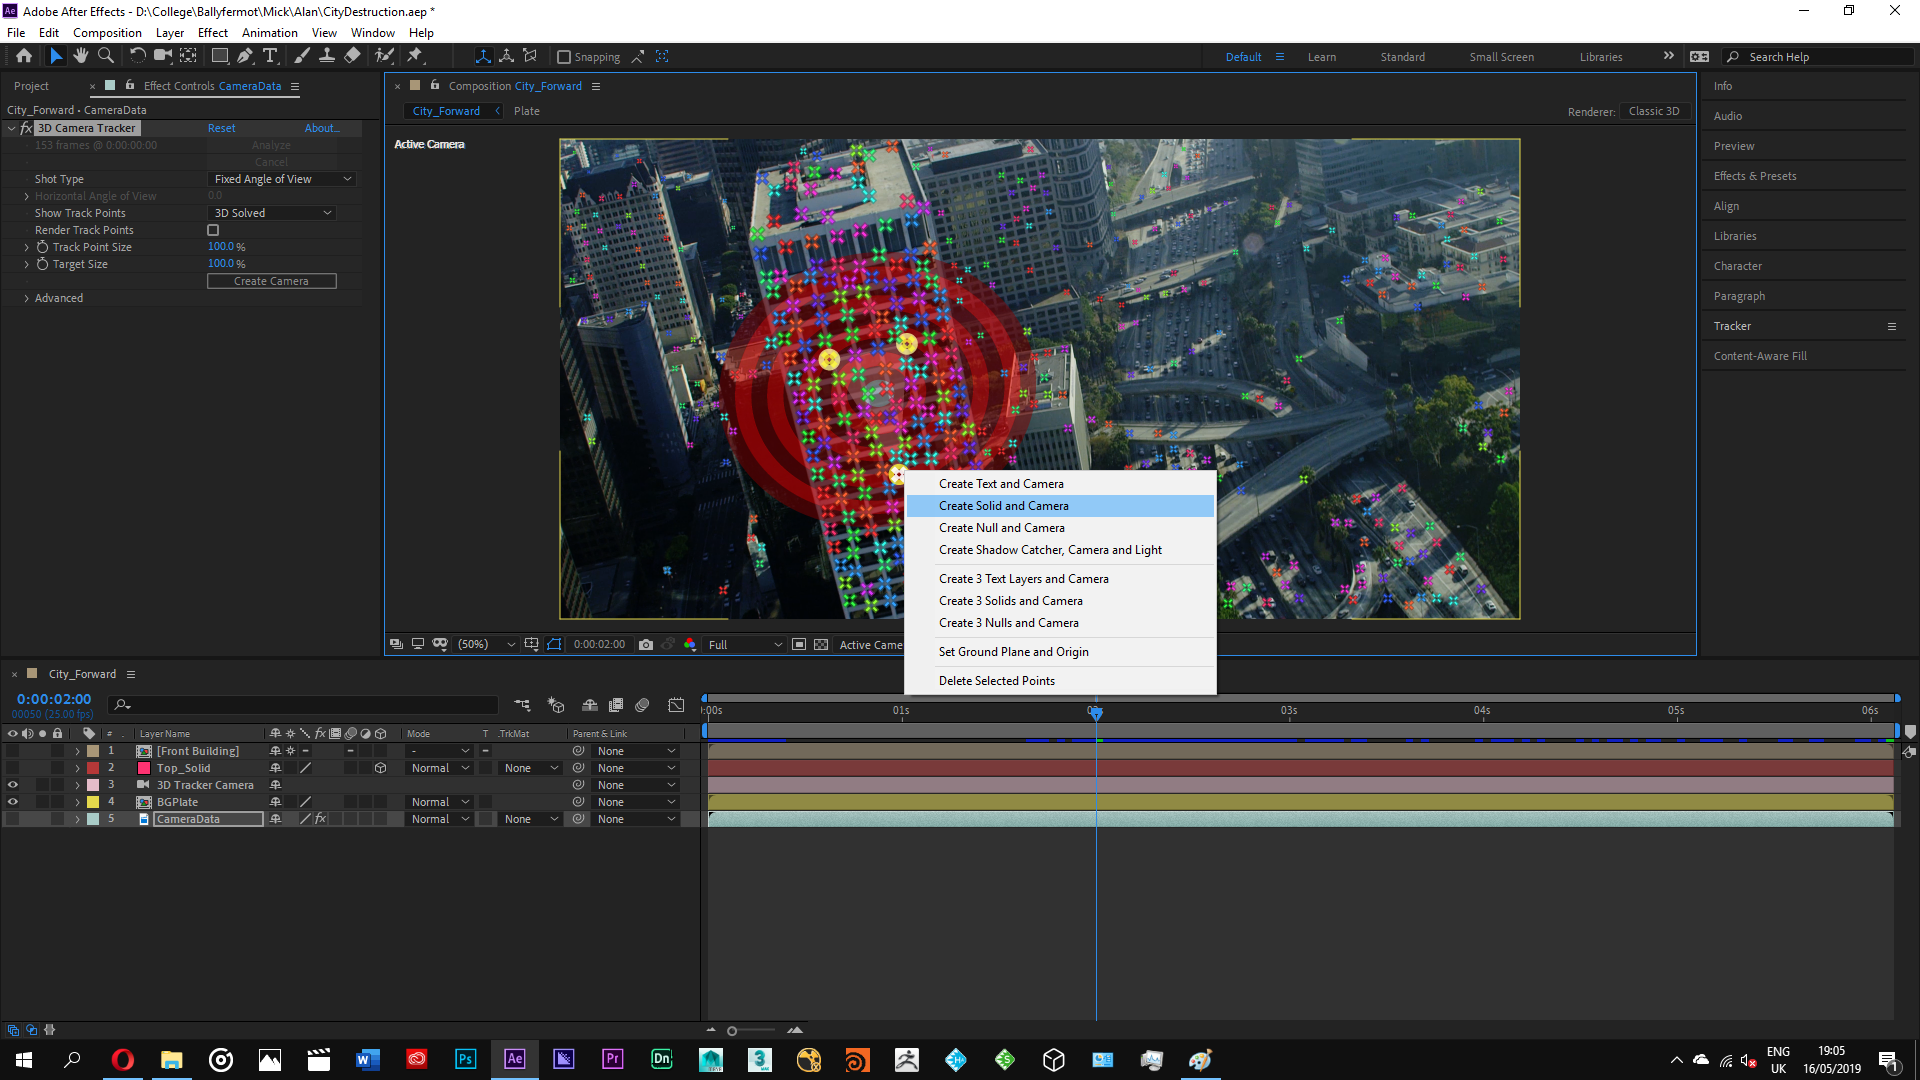Select the Puppet Pin tool
The image size is (1920, 1080).
click(x=415, y=56)
